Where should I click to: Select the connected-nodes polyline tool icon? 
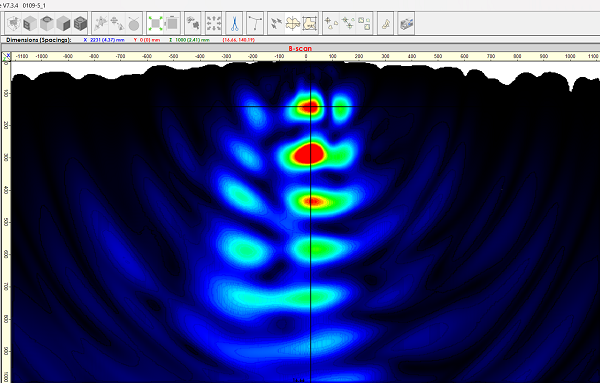[254, 24]
